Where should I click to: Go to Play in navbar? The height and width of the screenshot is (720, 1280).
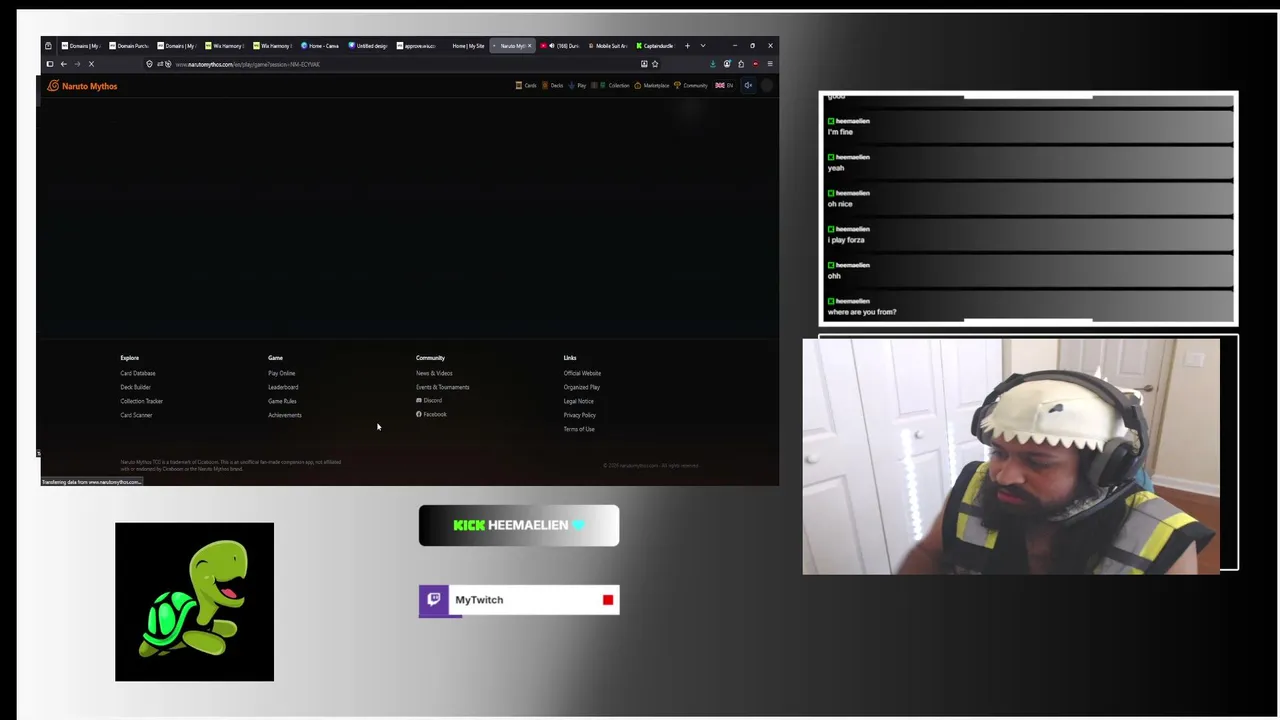point(577,86)
